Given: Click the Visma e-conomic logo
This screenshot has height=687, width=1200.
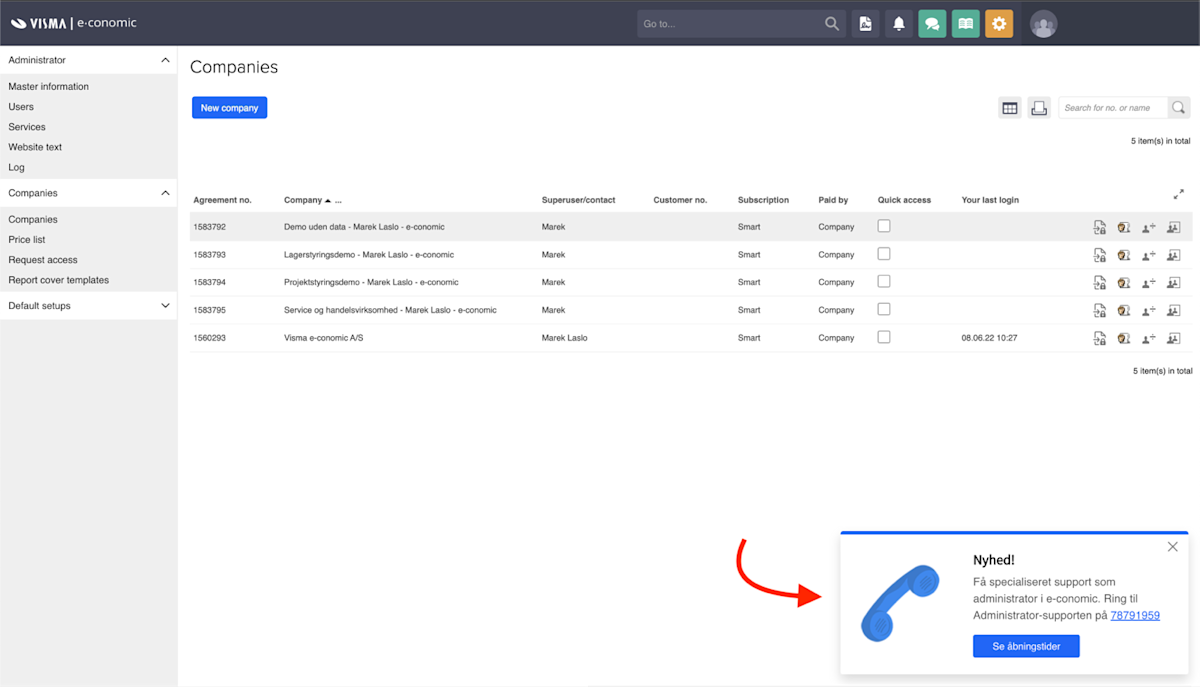Looking at the screenshot, I should click(74, 23).
